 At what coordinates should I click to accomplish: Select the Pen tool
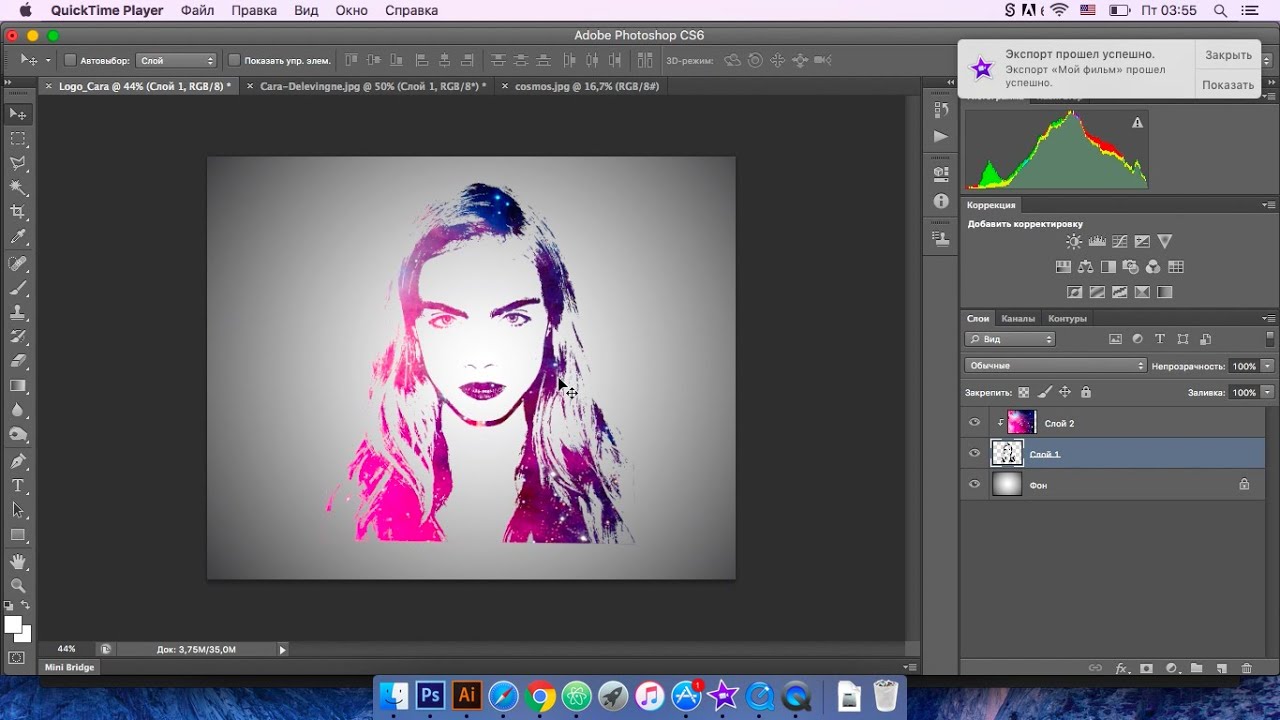pos(18,461)
